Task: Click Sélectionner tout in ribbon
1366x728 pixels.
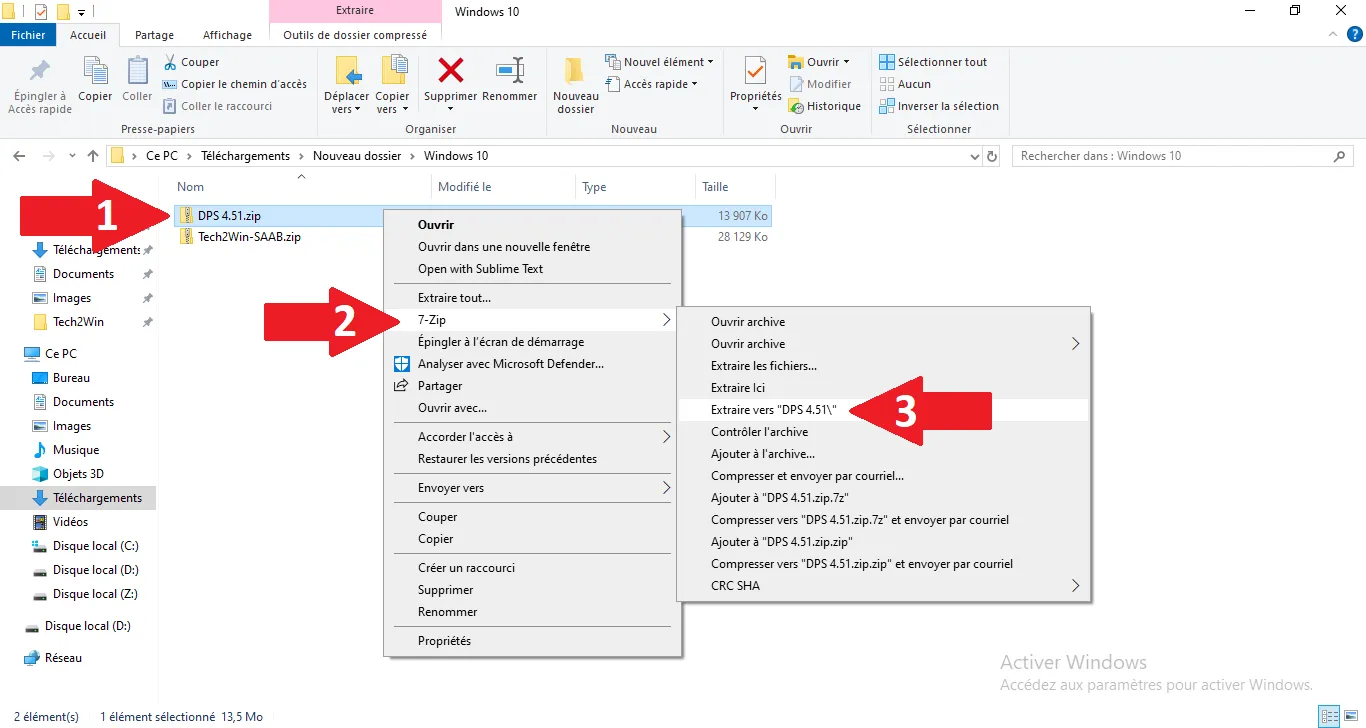Action: tap(933, 62)
